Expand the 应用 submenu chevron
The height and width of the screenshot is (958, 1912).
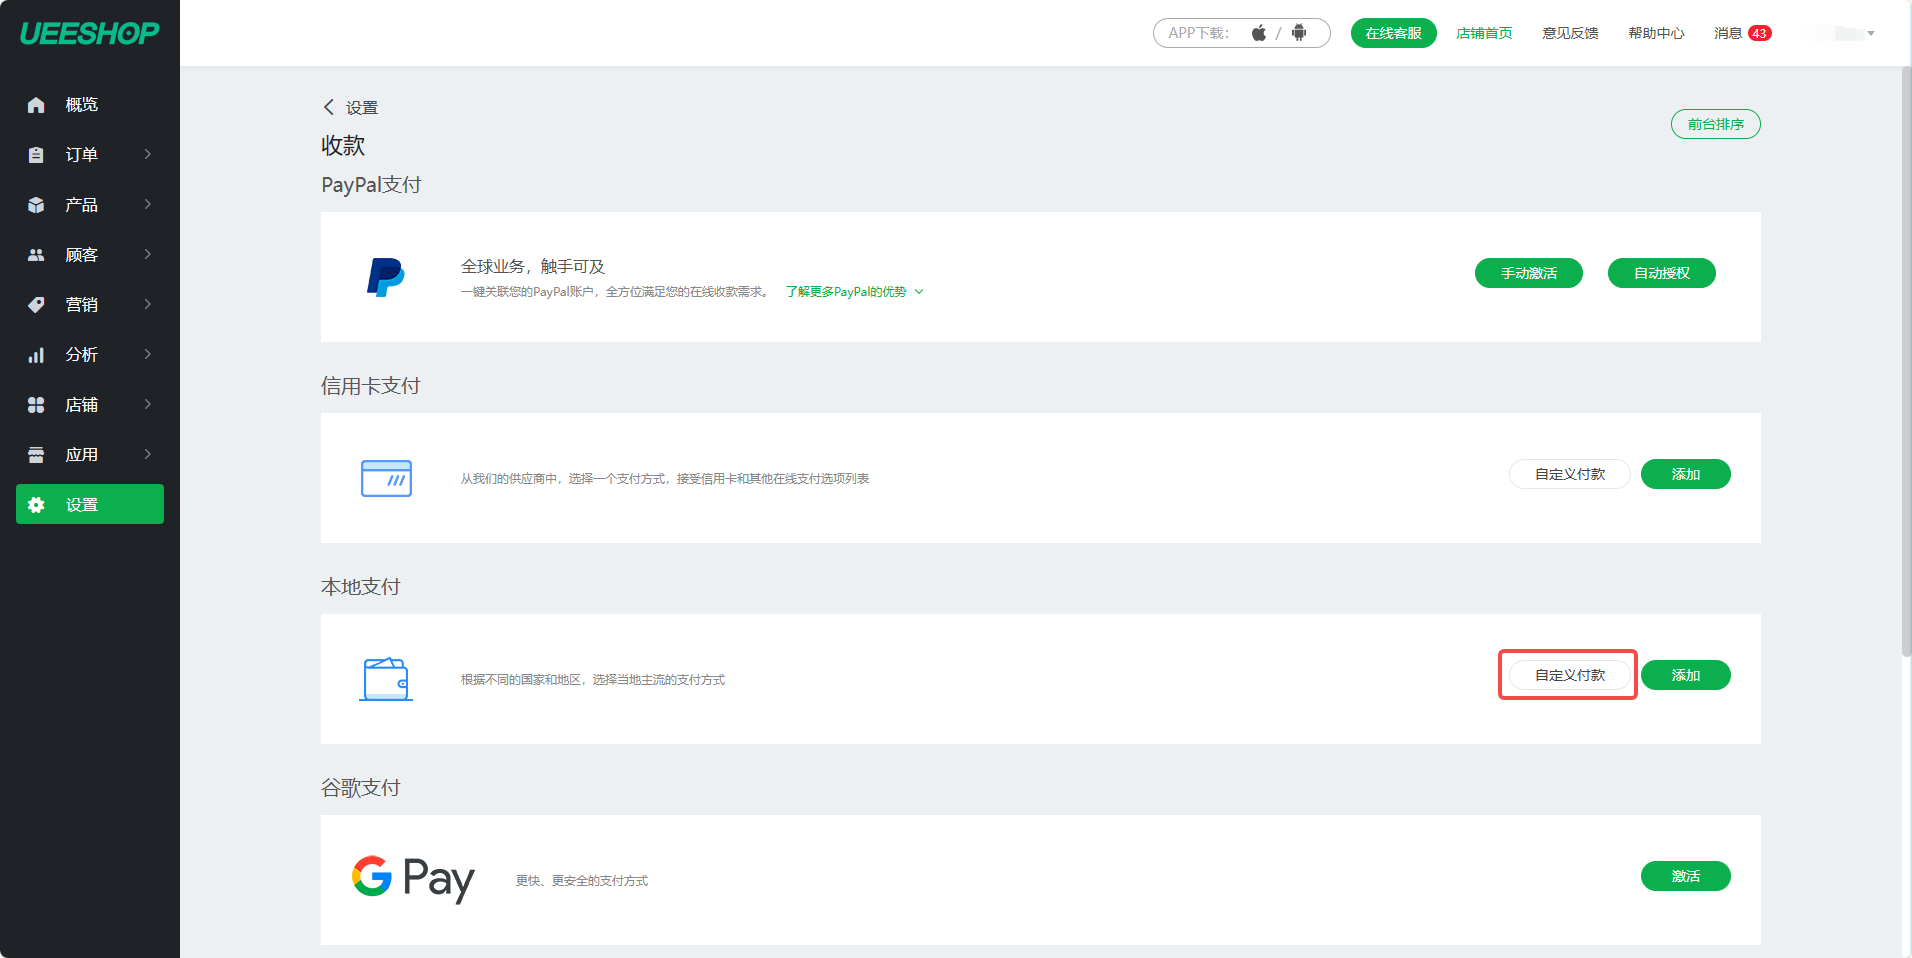pos(148,454)
